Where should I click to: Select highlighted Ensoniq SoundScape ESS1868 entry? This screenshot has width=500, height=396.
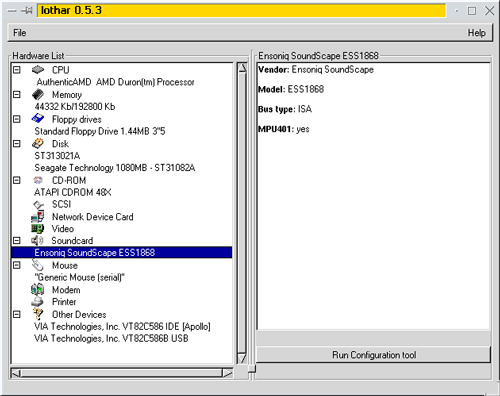pos(122,252)
